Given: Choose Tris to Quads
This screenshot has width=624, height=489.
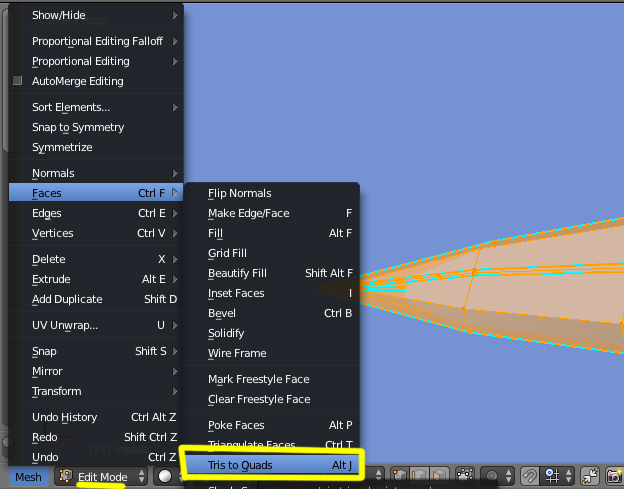Looking at the screenshot, I should 272,465.
